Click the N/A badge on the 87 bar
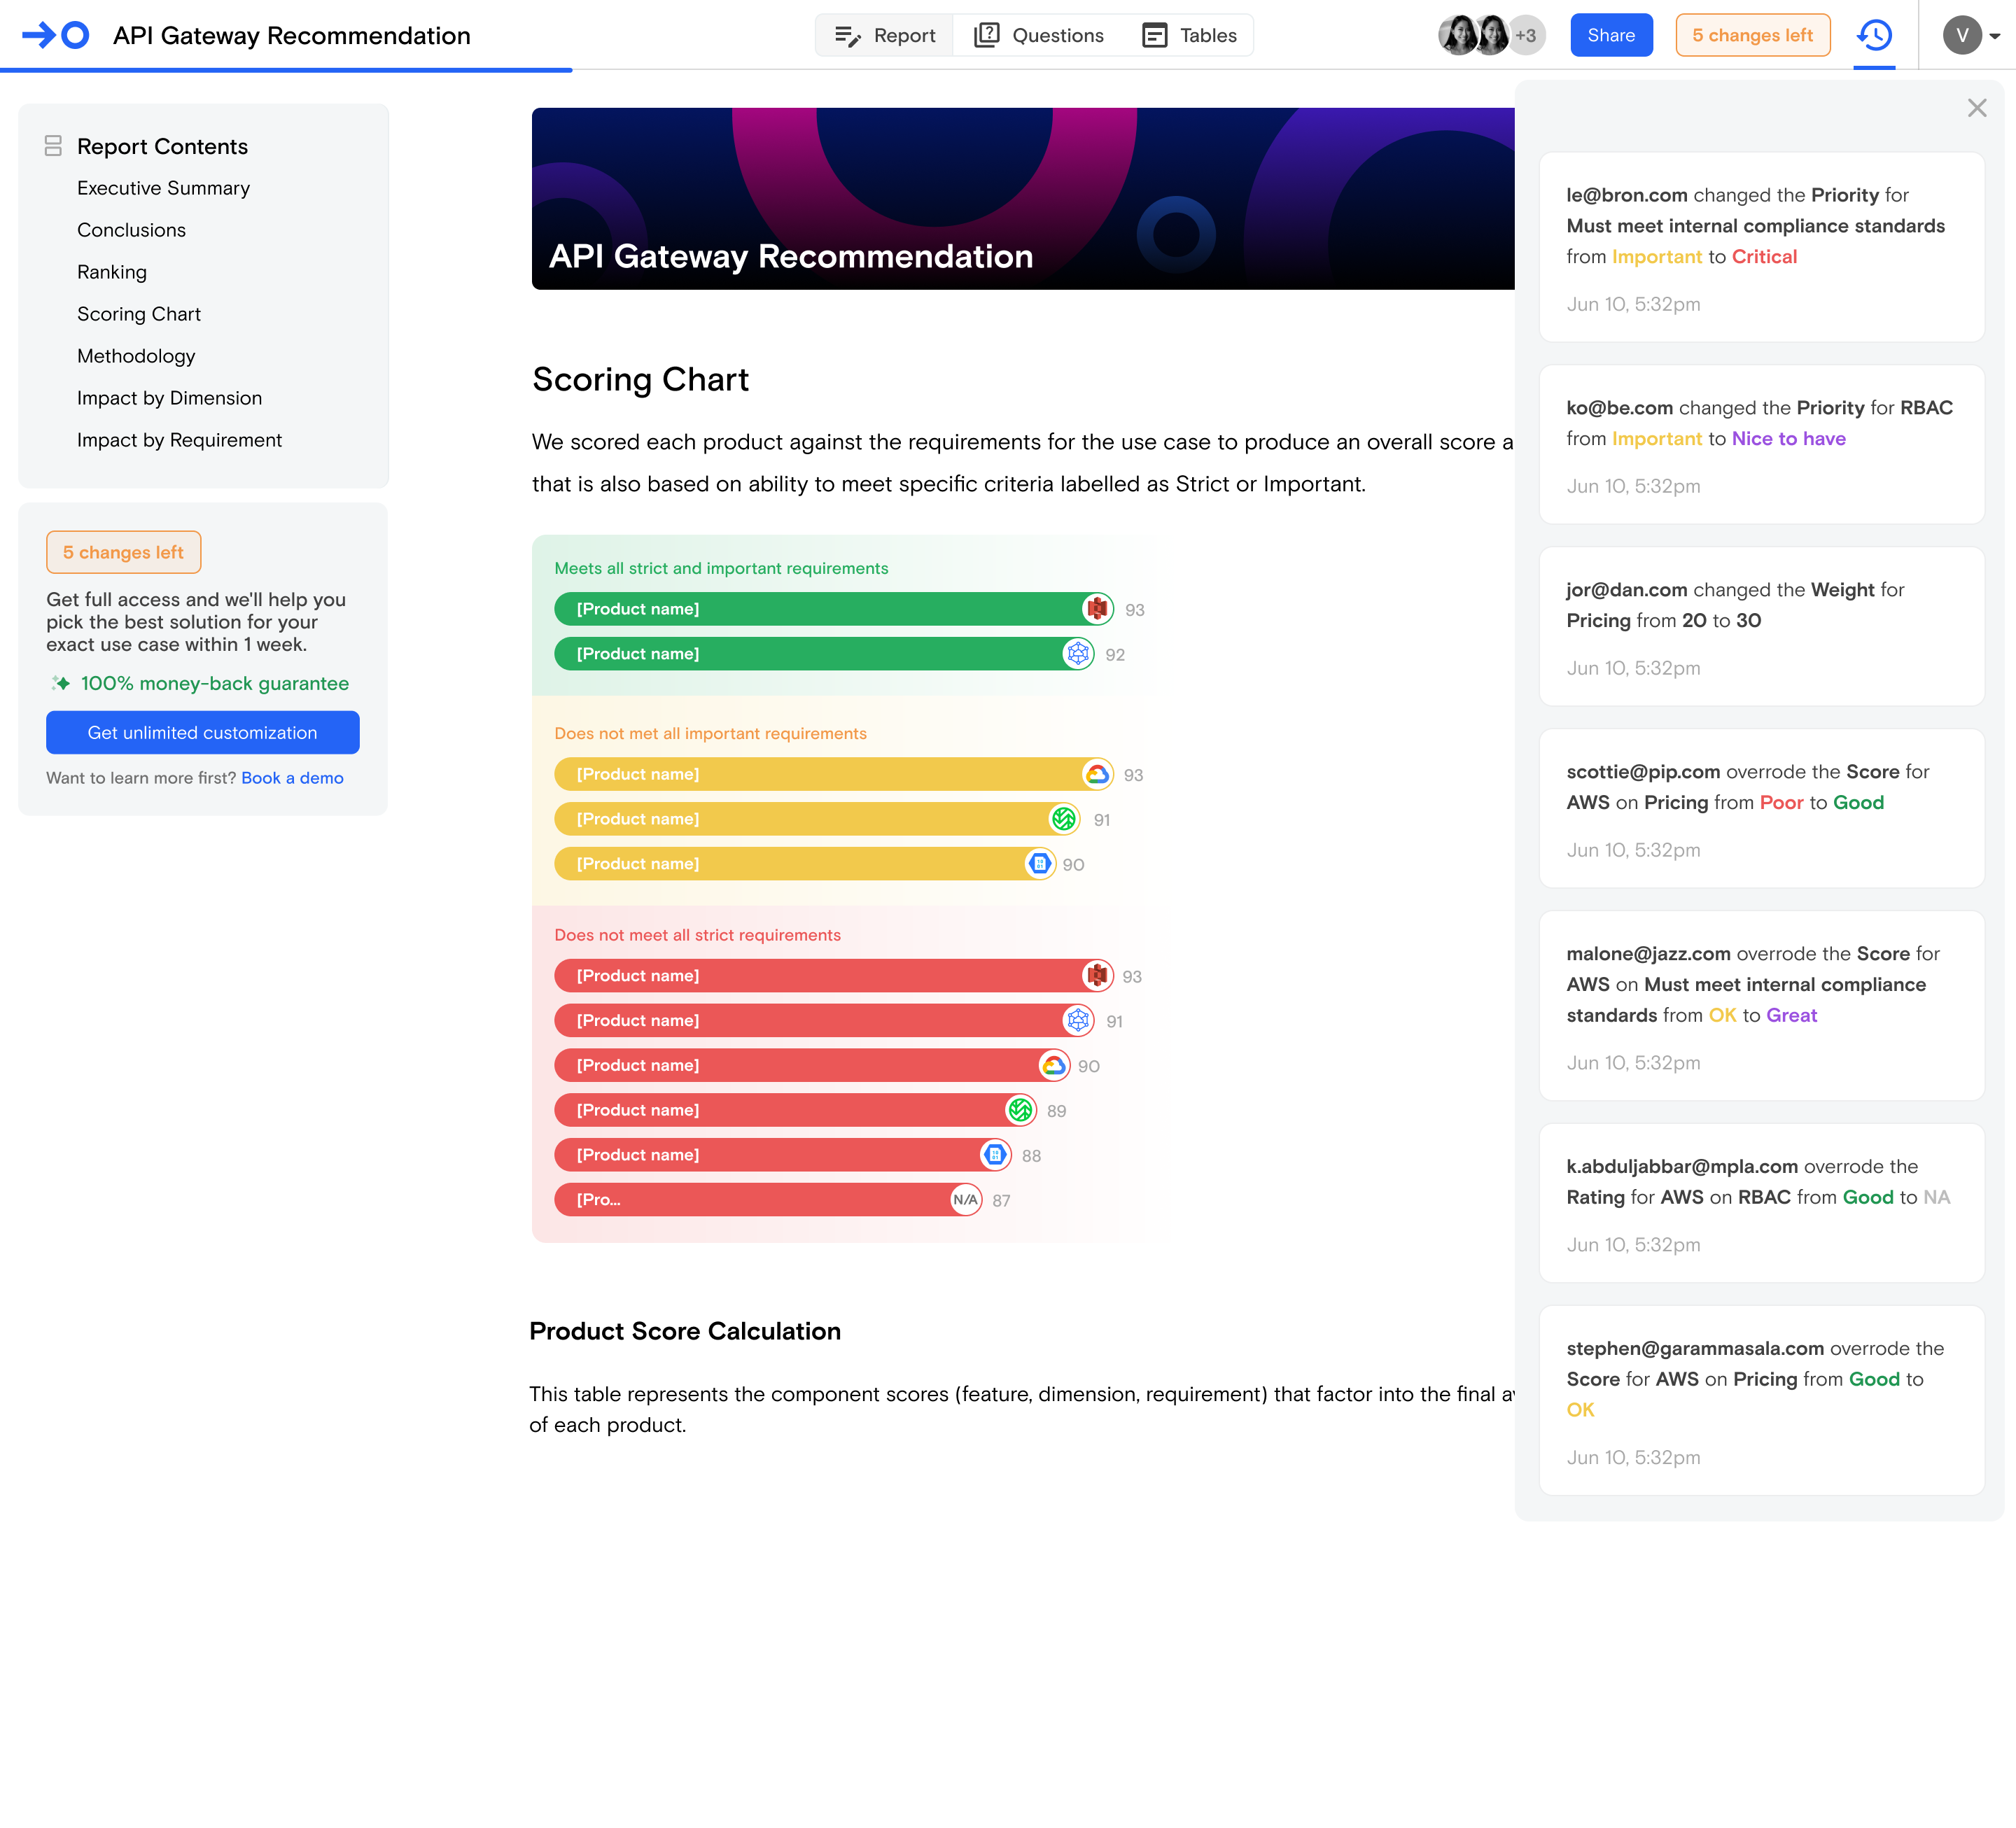 (965, 1200)
